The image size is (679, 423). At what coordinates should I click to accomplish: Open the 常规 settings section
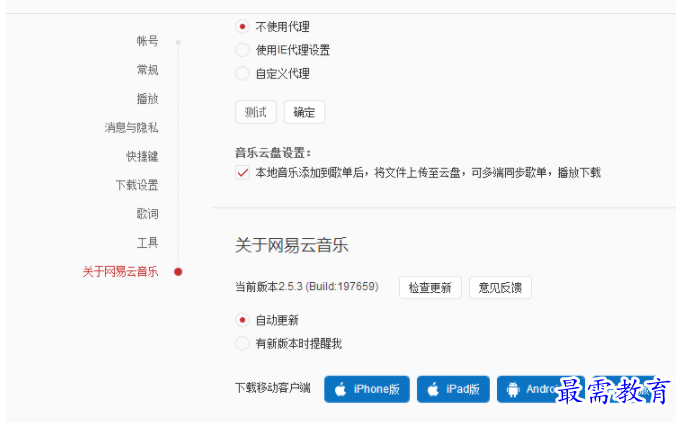(148, 70)
